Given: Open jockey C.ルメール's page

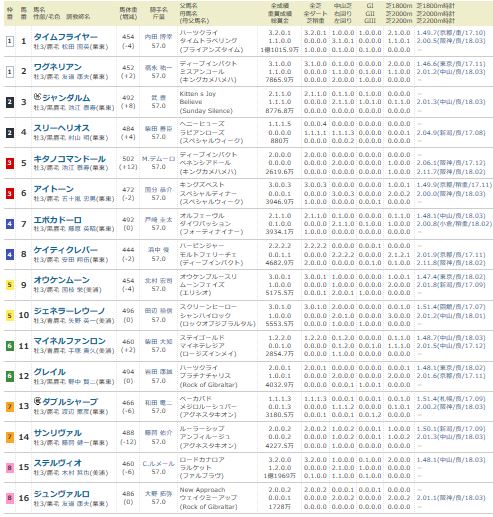Looking at the screenshot, I should pyautogui.click(x=158, y=464).
